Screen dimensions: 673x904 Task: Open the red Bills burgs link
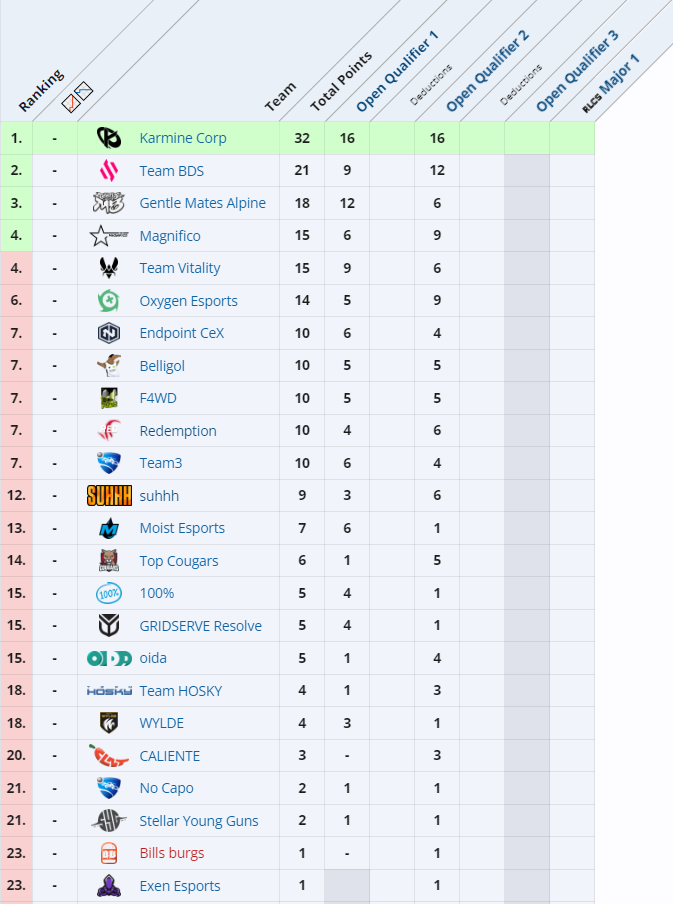(172, 853)
